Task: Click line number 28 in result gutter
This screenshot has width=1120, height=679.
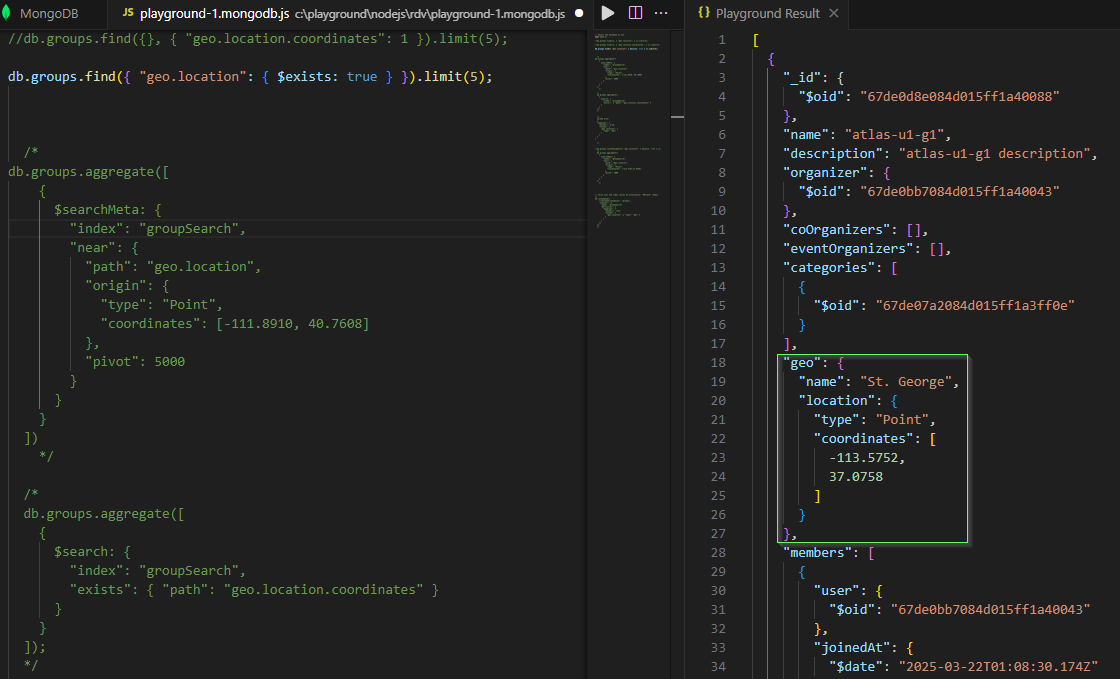Action: pyautogui.click(x=719, y=552)
